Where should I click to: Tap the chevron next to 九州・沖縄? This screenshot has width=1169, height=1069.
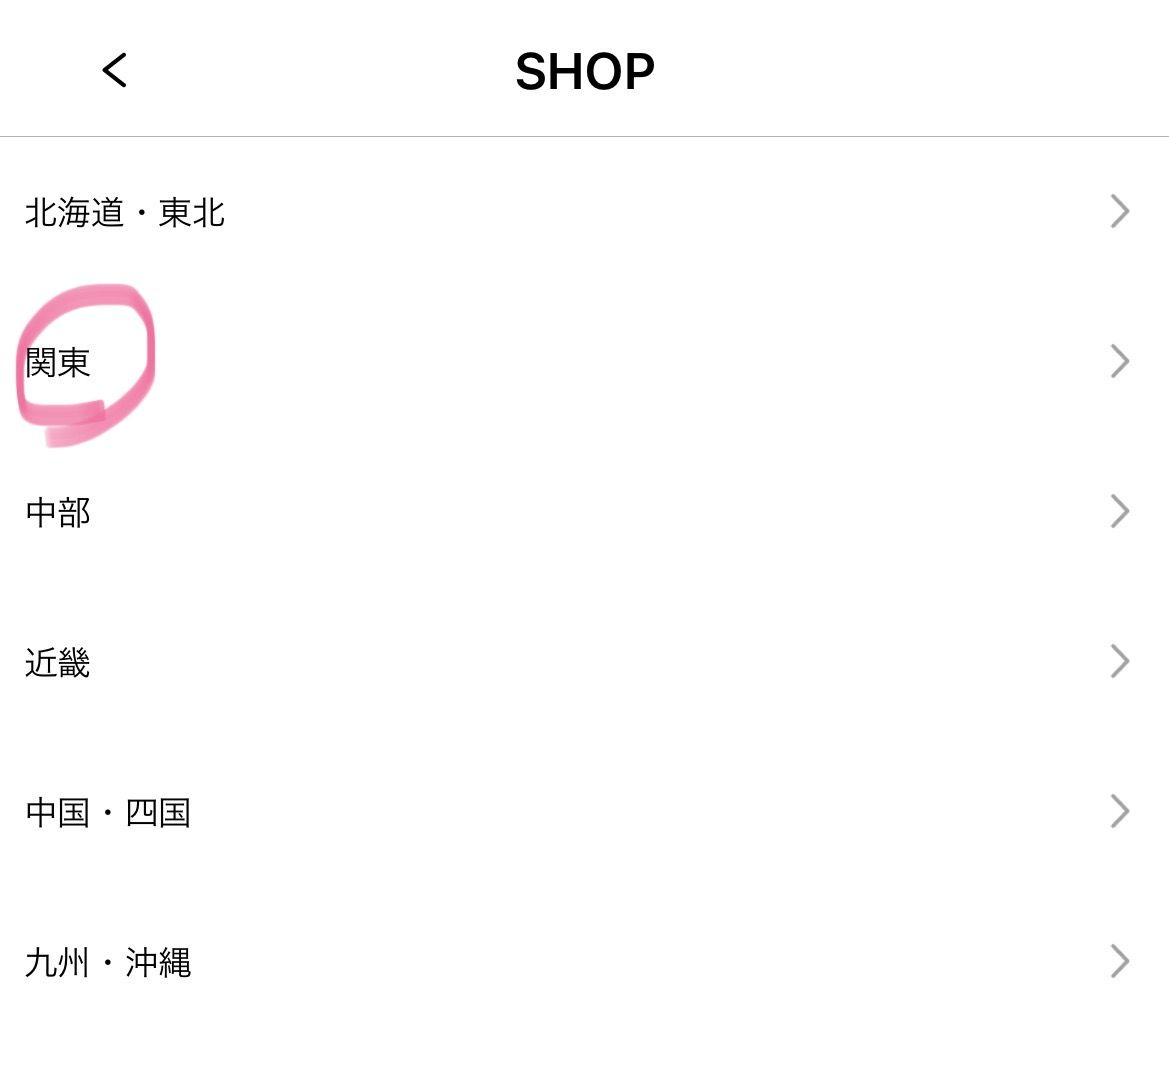[1119, 961]
